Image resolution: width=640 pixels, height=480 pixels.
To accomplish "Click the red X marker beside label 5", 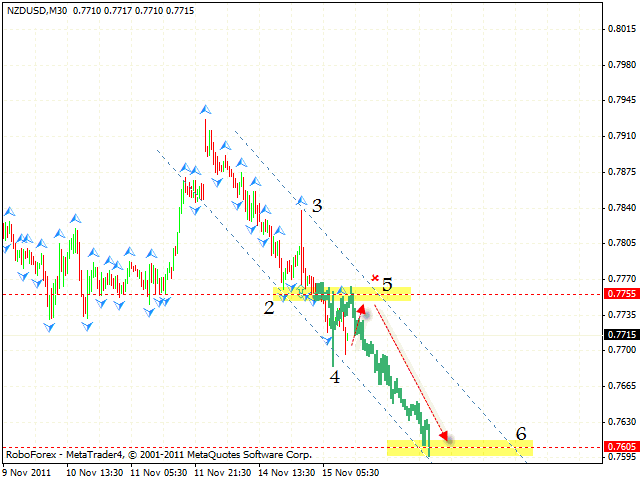I will pos(375,277).
